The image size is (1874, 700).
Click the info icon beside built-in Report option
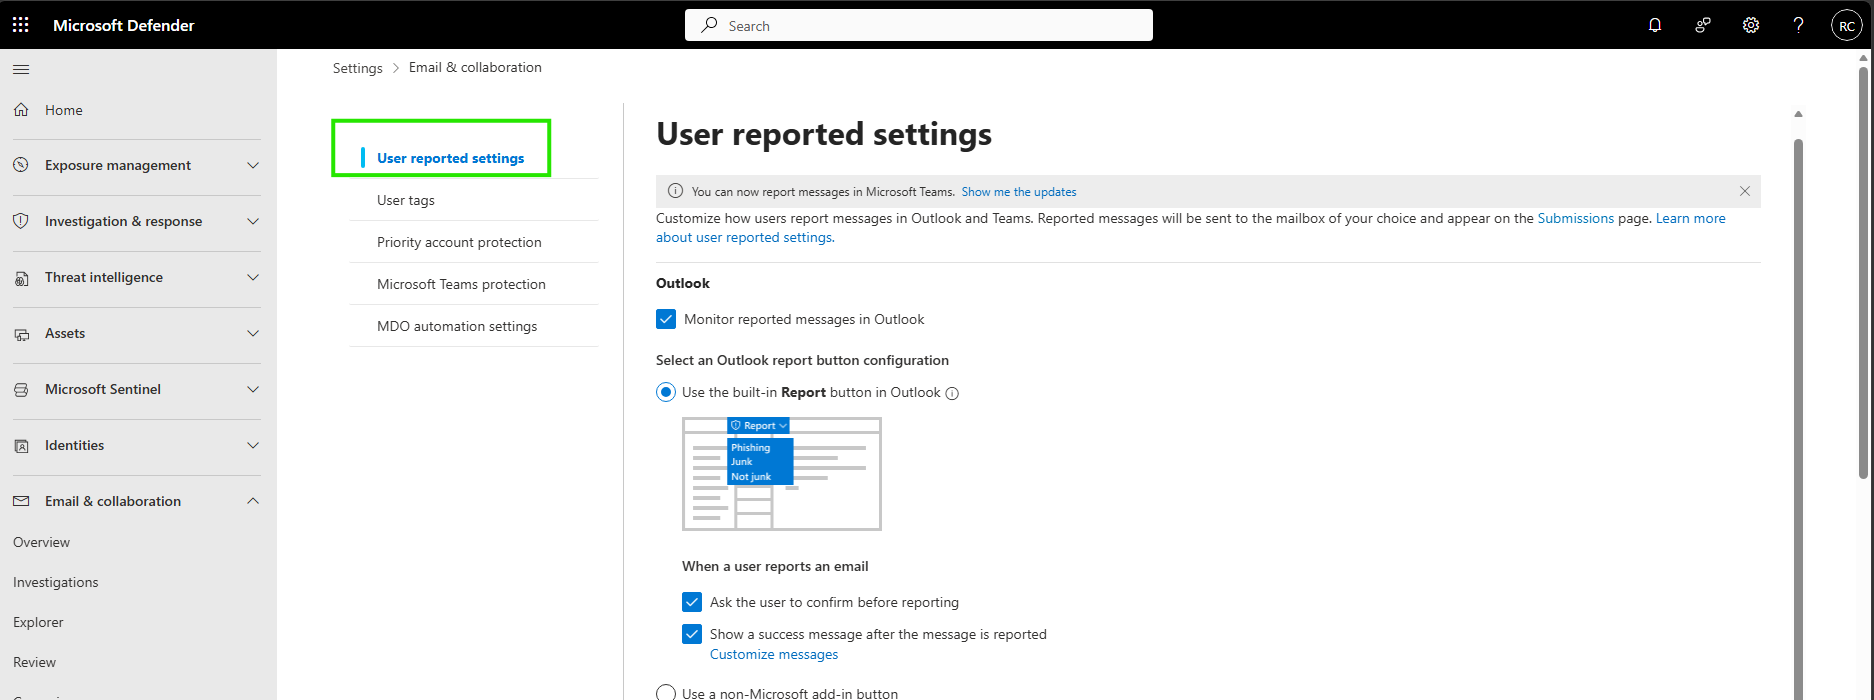(x=952, y=393)
